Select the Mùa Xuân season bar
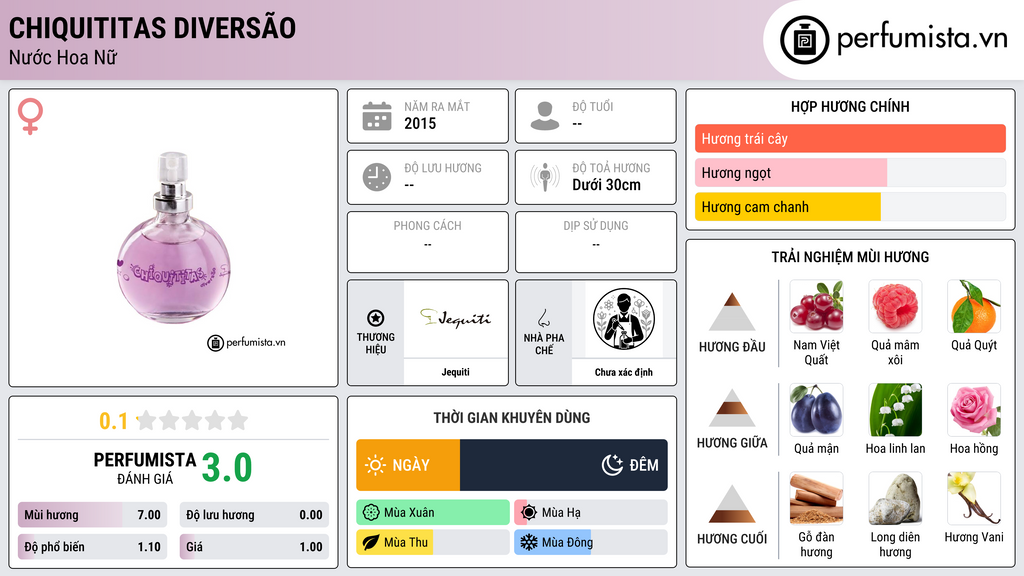 coord(433,513)
